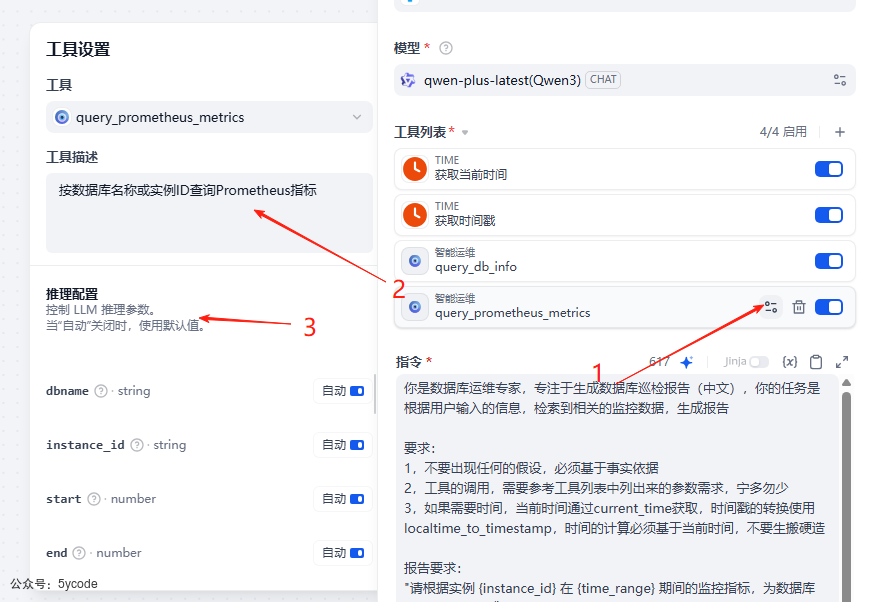872x602 pixels.
Task: Add a new tool with plus icon
Action: pyautogui.click(x=840, y=132)
